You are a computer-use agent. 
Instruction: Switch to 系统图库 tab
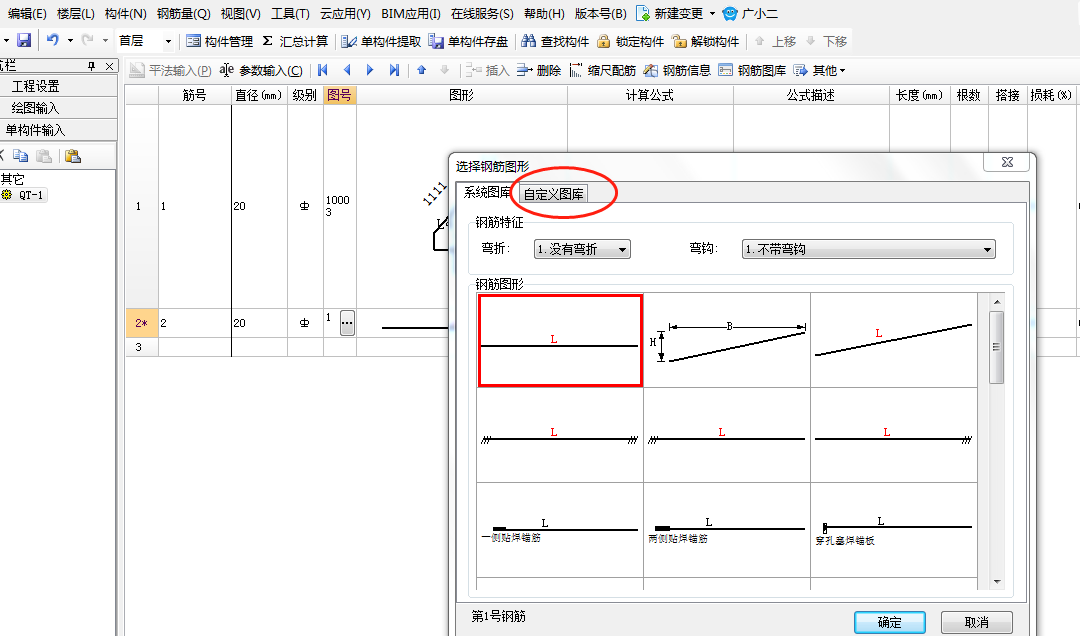pyautogui.click(x=487, y=192)
